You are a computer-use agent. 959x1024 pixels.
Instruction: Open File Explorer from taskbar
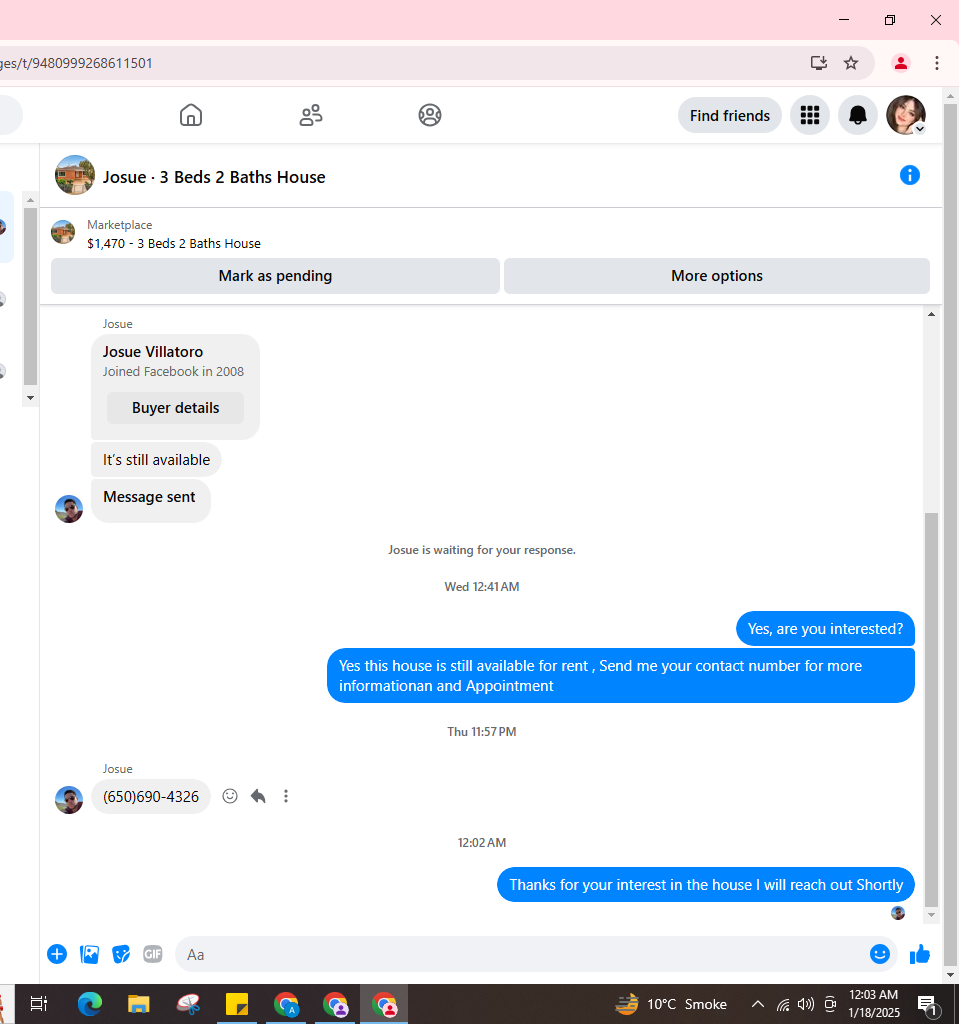138,1004
